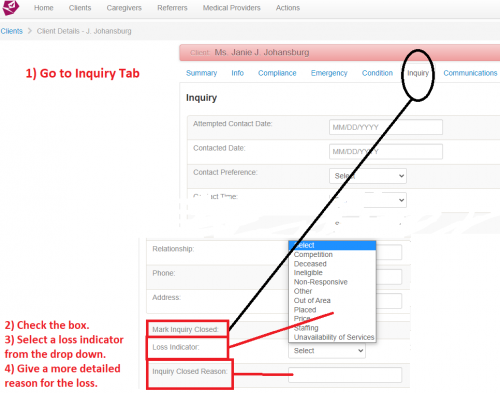Open the Home menu

click(44, 8)
